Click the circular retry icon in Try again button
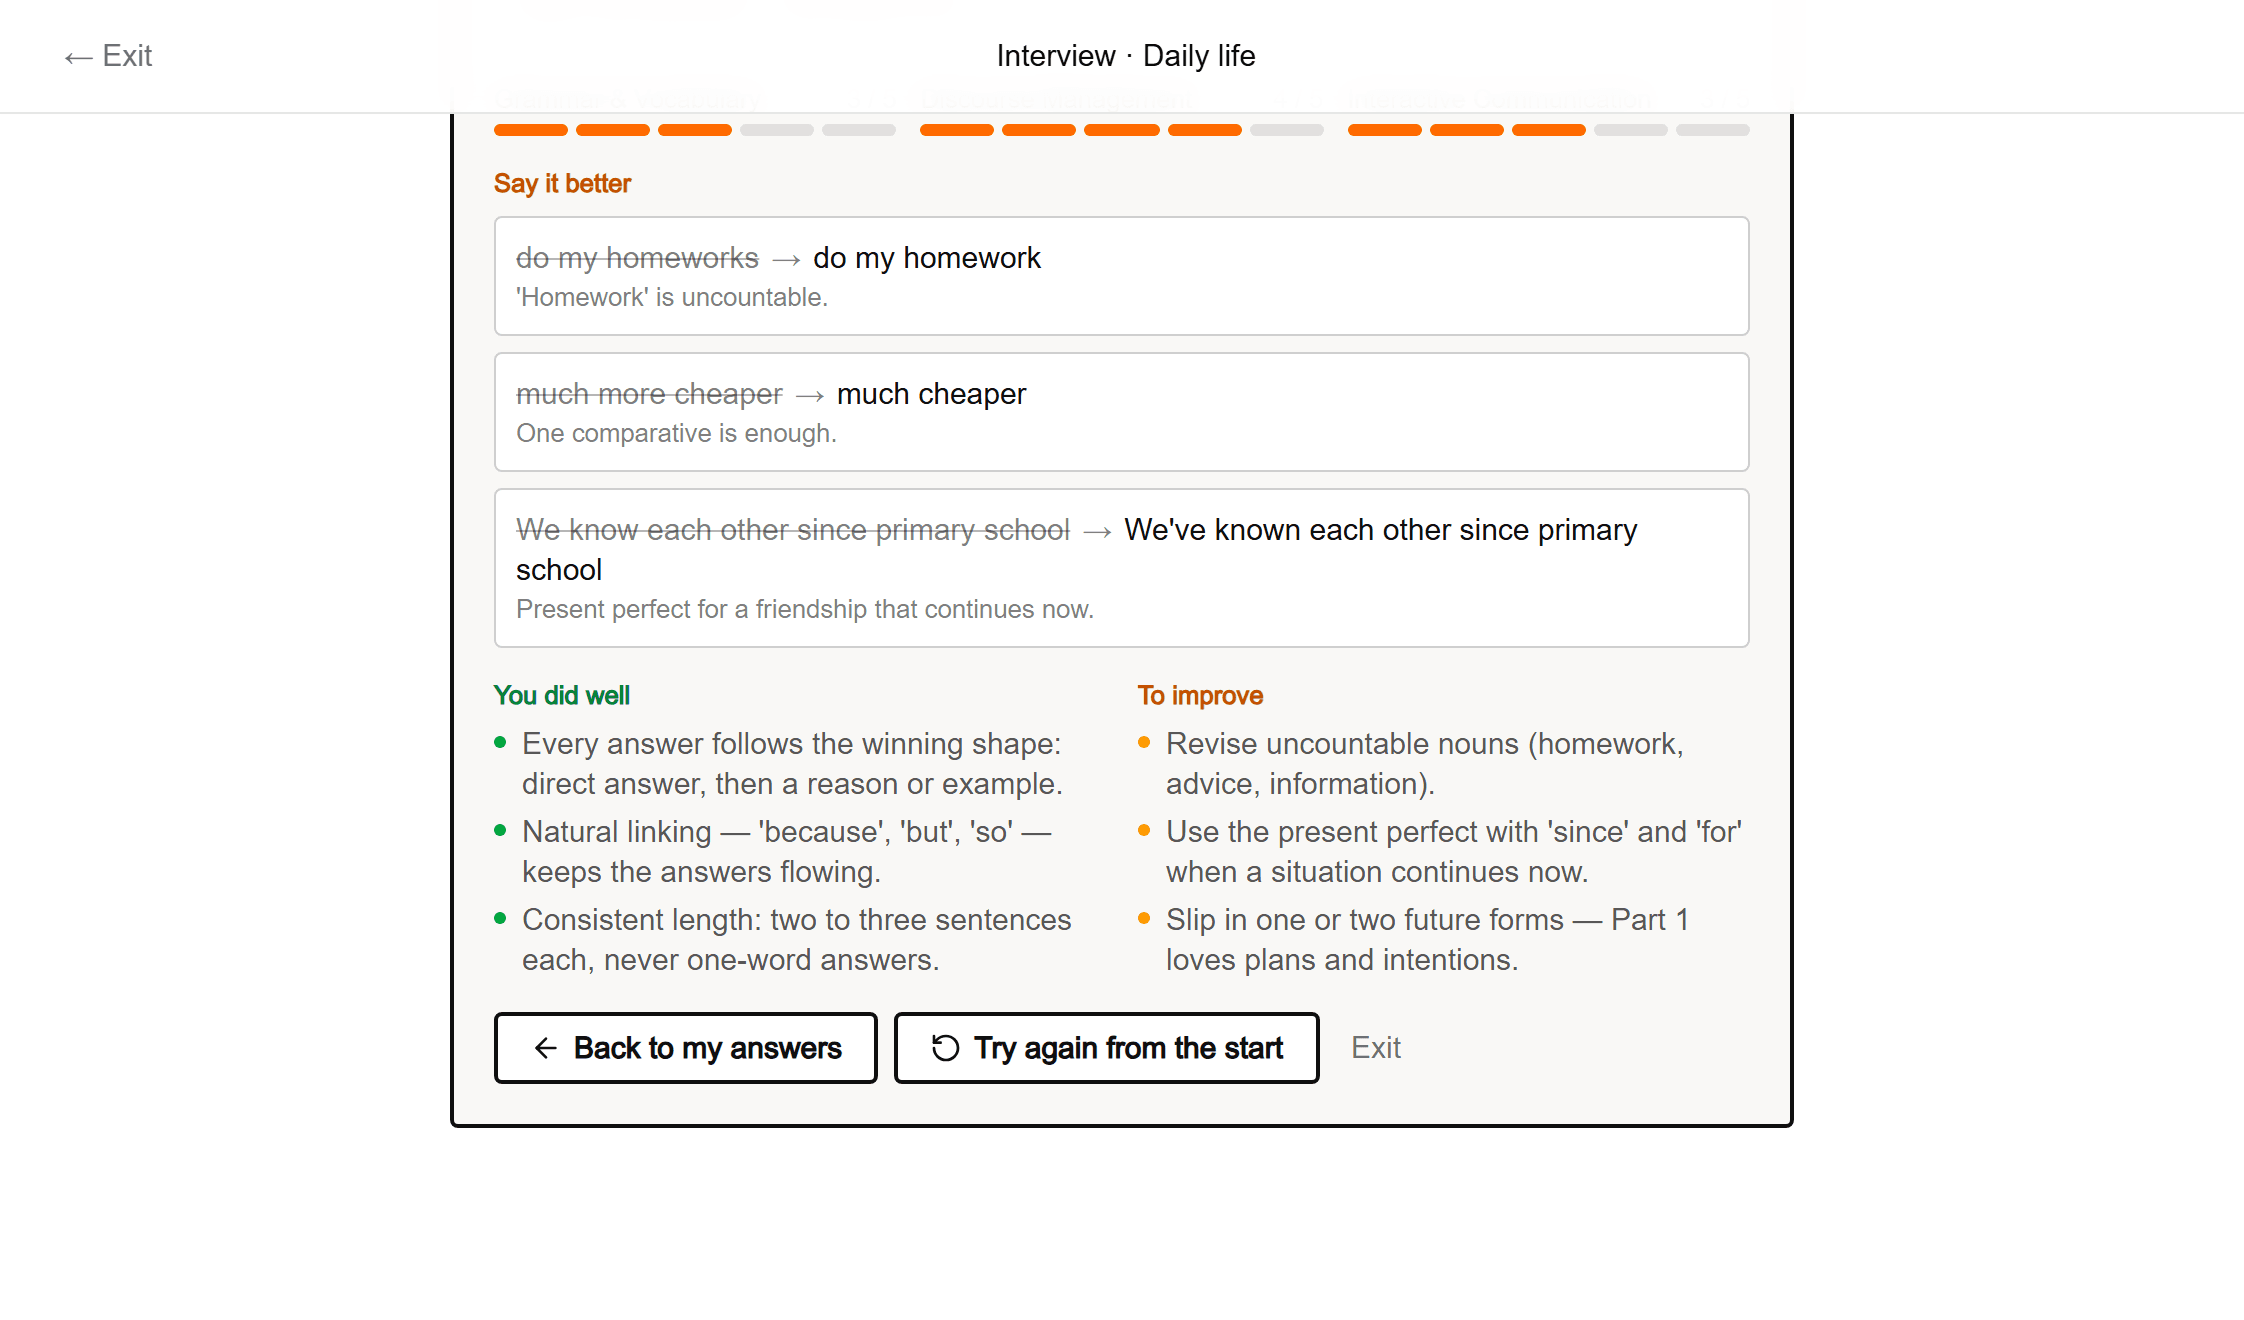 (945, 1047)
